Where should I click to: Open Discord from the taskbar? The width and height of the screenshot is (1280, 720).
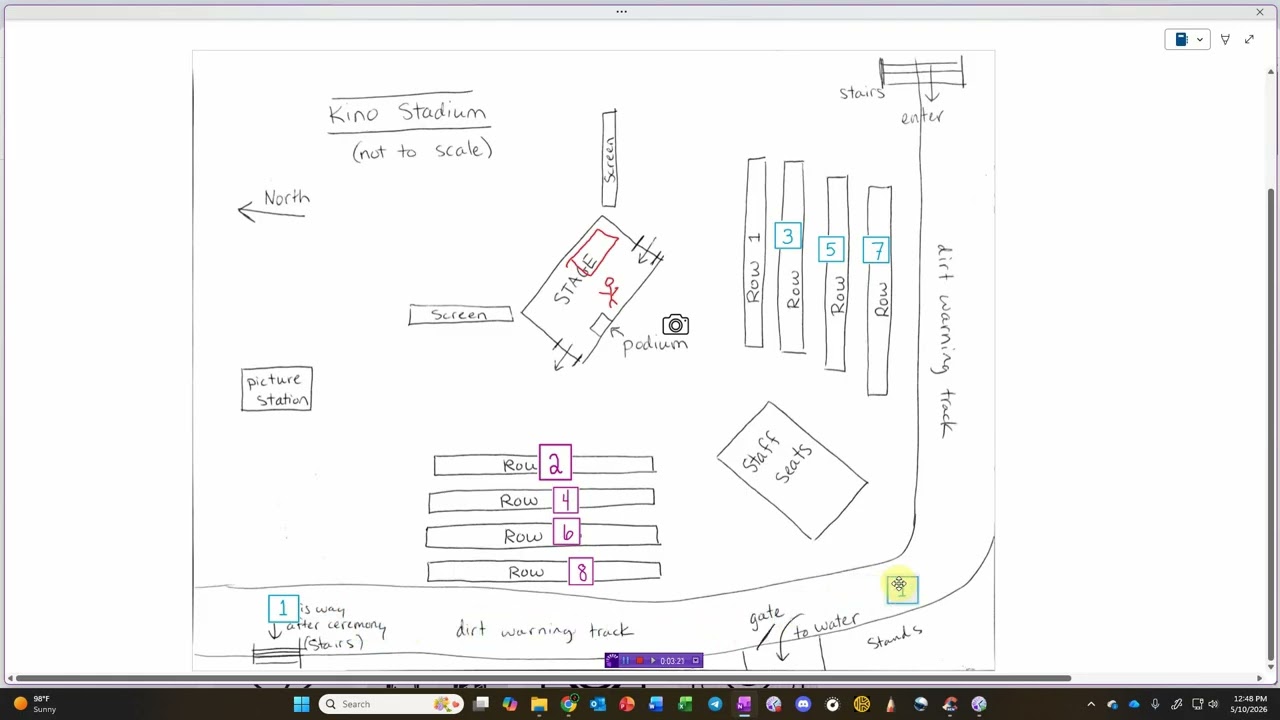(x=803, y=704)
